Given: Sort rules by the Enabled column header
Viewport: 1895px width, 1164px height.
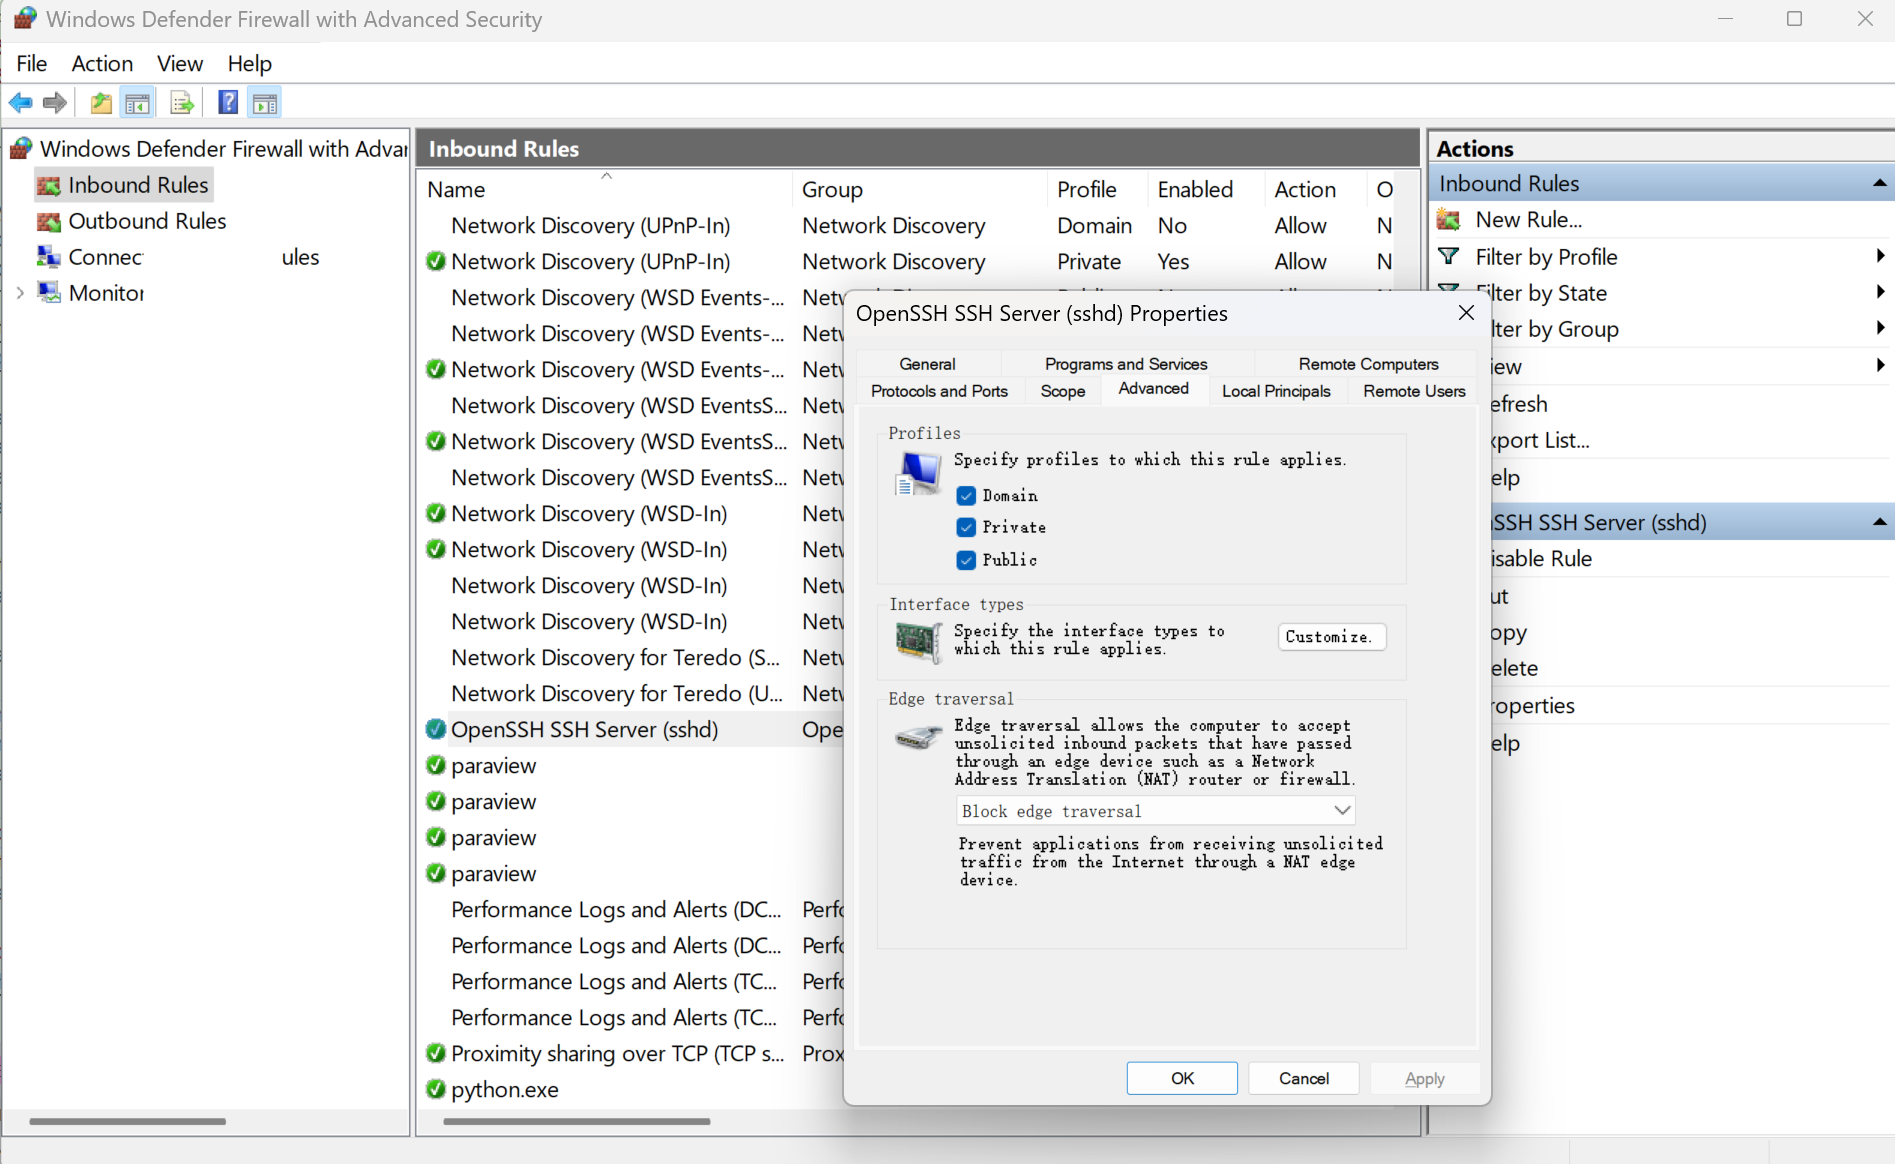Looking at the screenshot, I should (1206, 189).
